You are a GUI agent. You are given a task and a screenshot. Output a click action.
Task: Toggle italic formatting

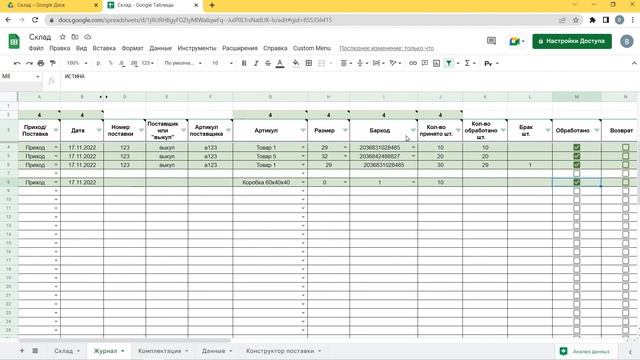click(256, 63)
